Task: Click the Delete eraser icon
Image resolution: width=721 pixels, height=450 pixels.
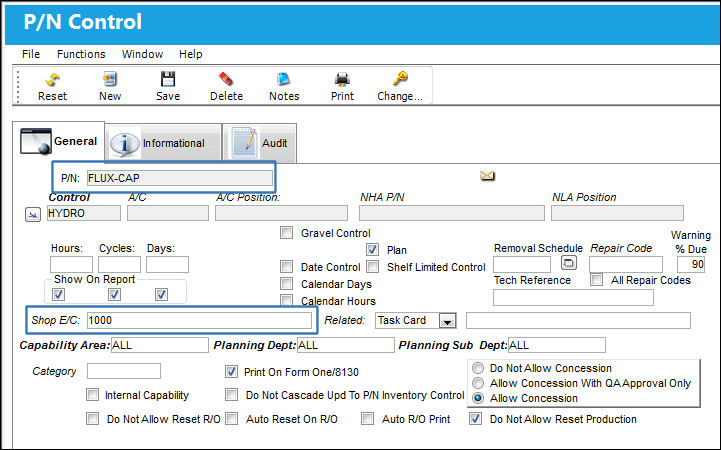Action: click(x=226, y=79)
